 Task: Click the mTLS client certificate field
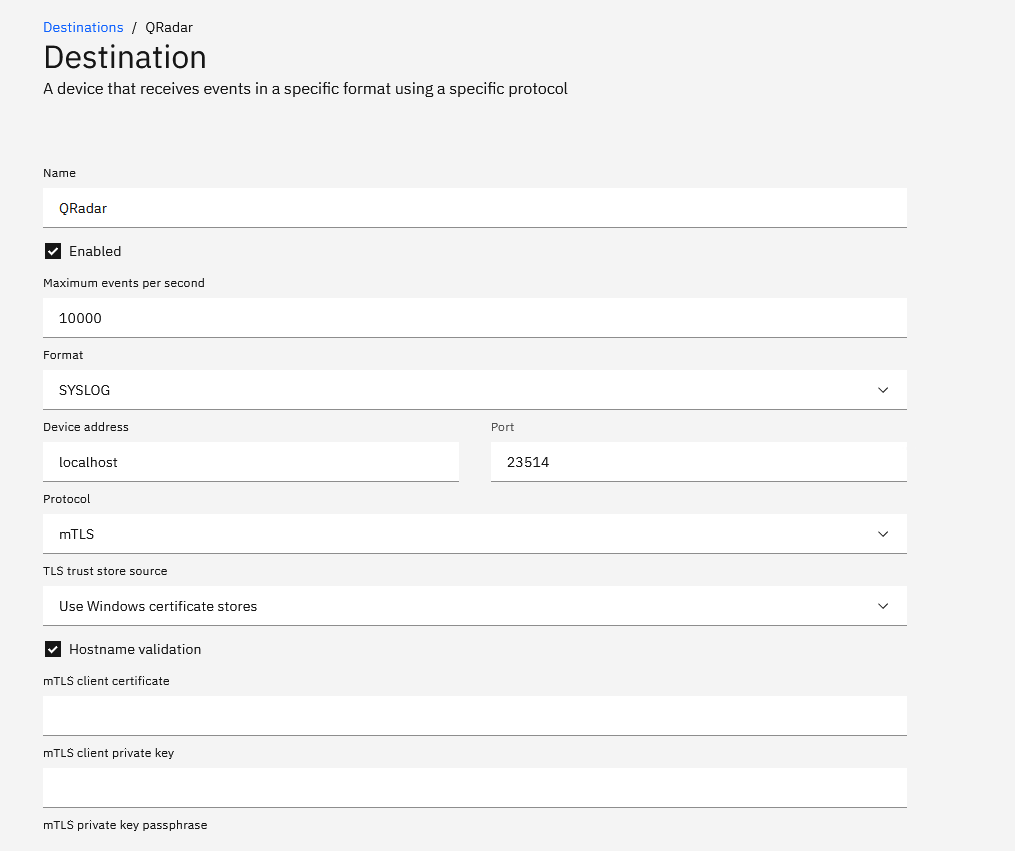click(x=475, y=715)
